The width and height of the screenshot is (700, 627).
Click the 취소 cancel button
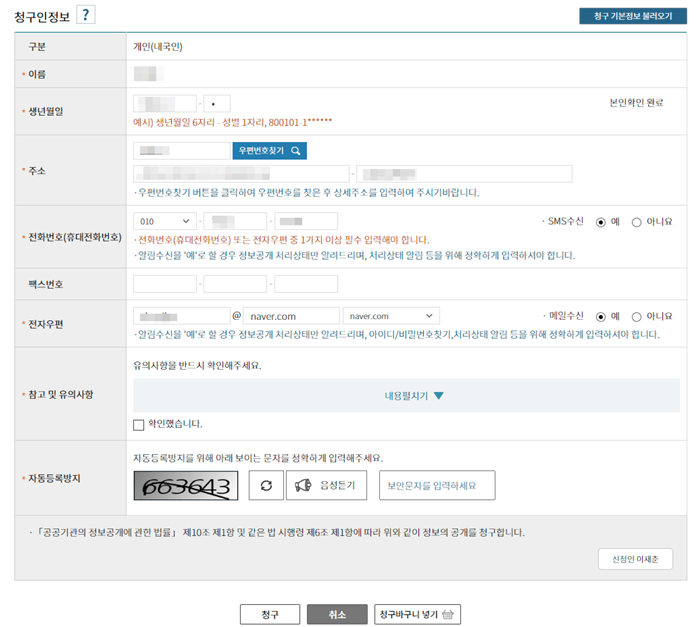[x=337, y=614]
